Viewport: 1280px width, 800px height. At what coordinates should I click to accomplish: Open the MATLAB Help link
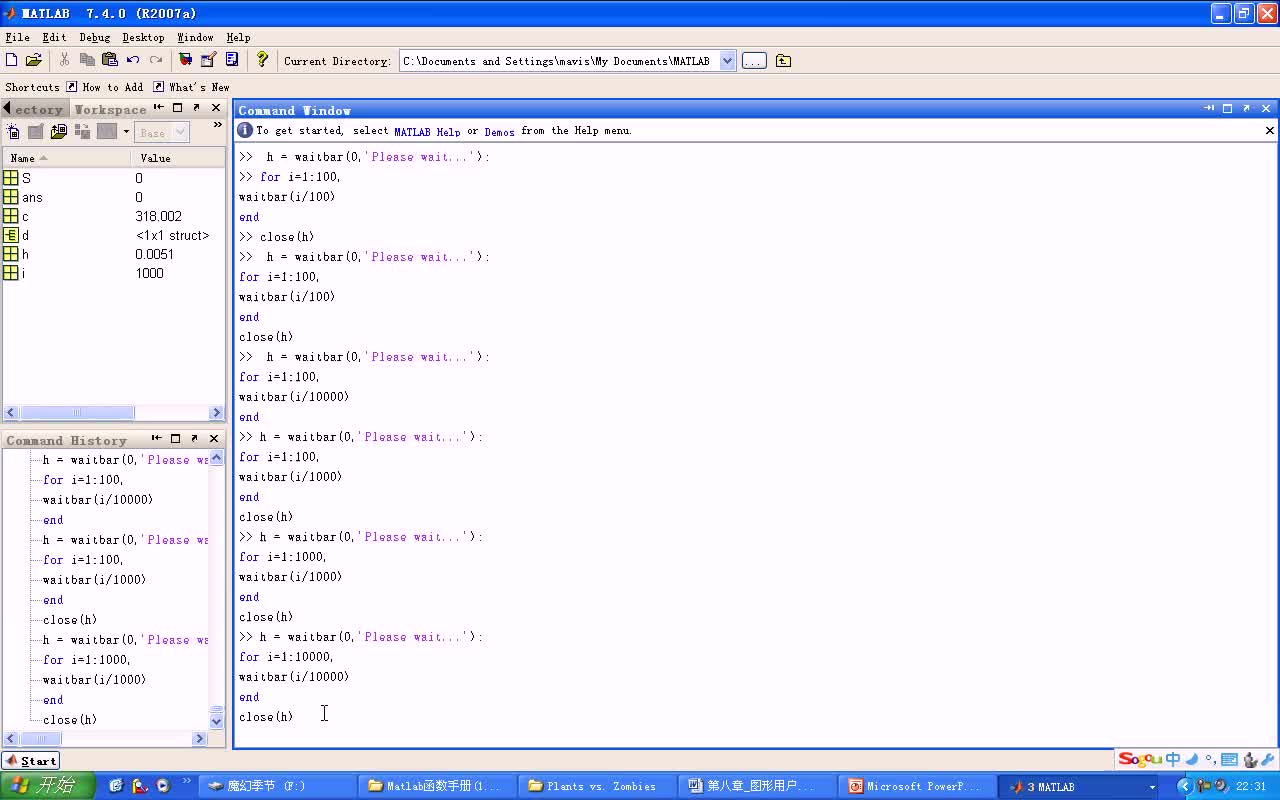pos(427,131)
